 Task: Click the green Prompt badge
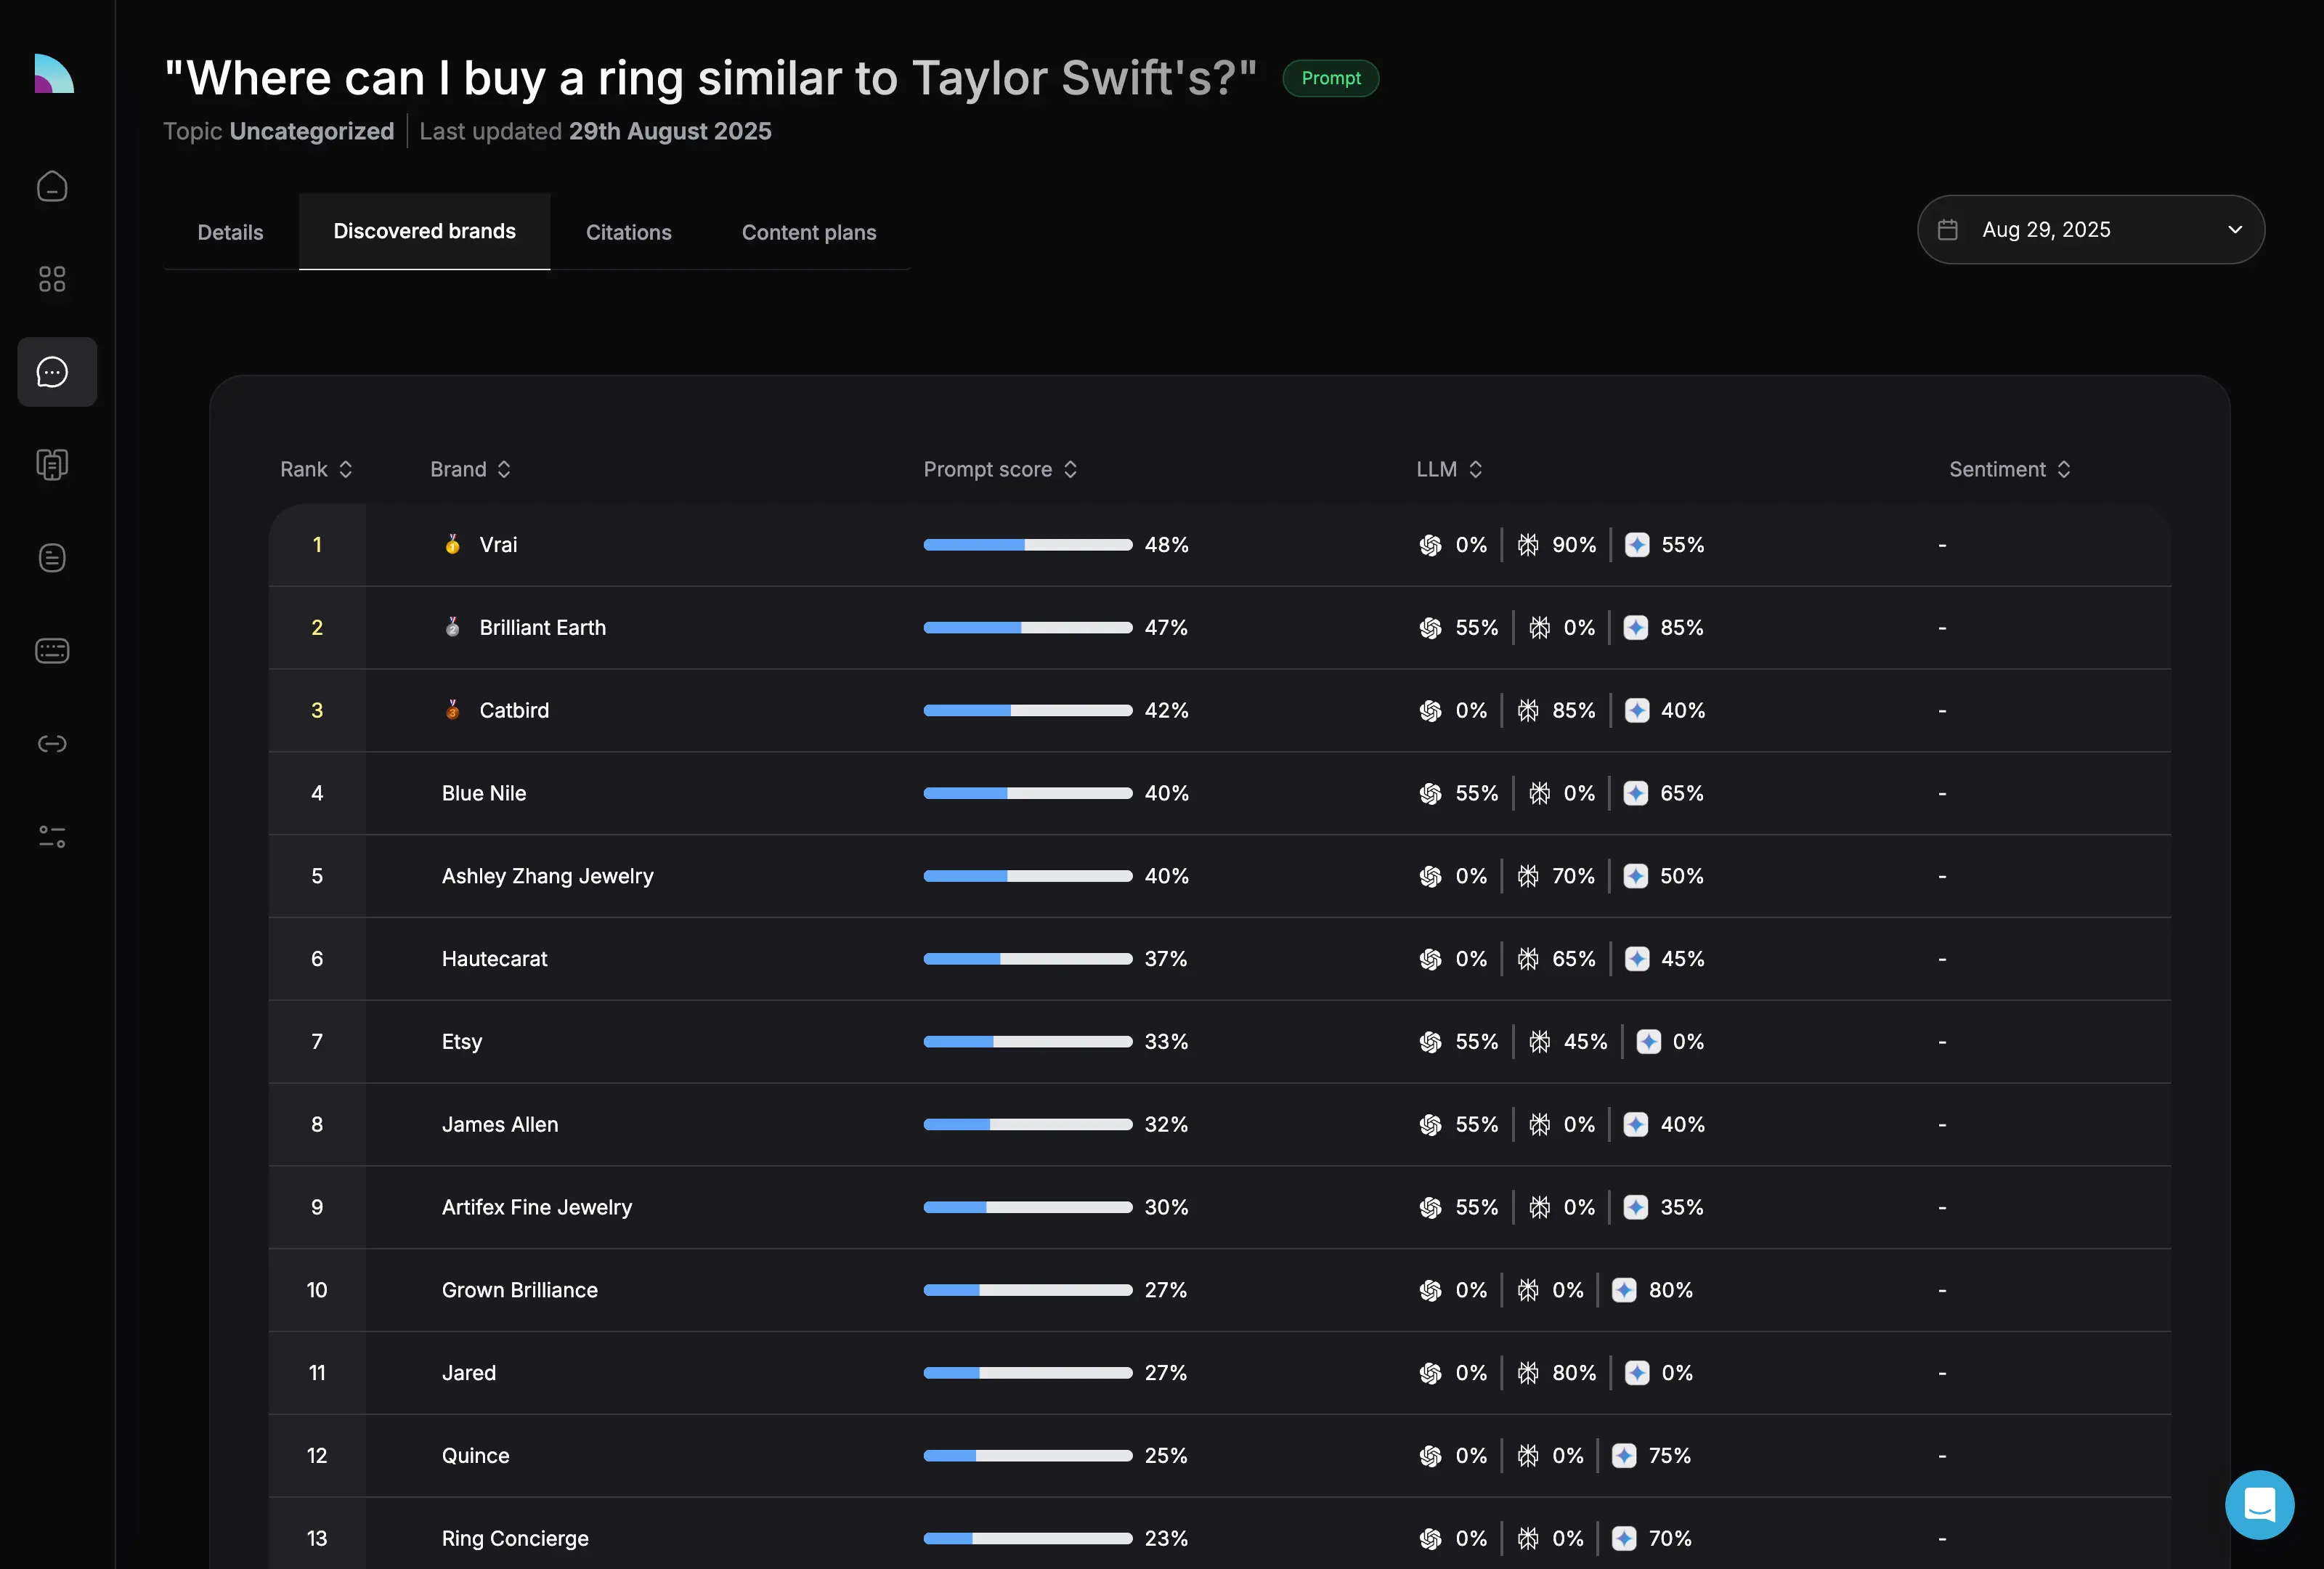(1330, 78)
